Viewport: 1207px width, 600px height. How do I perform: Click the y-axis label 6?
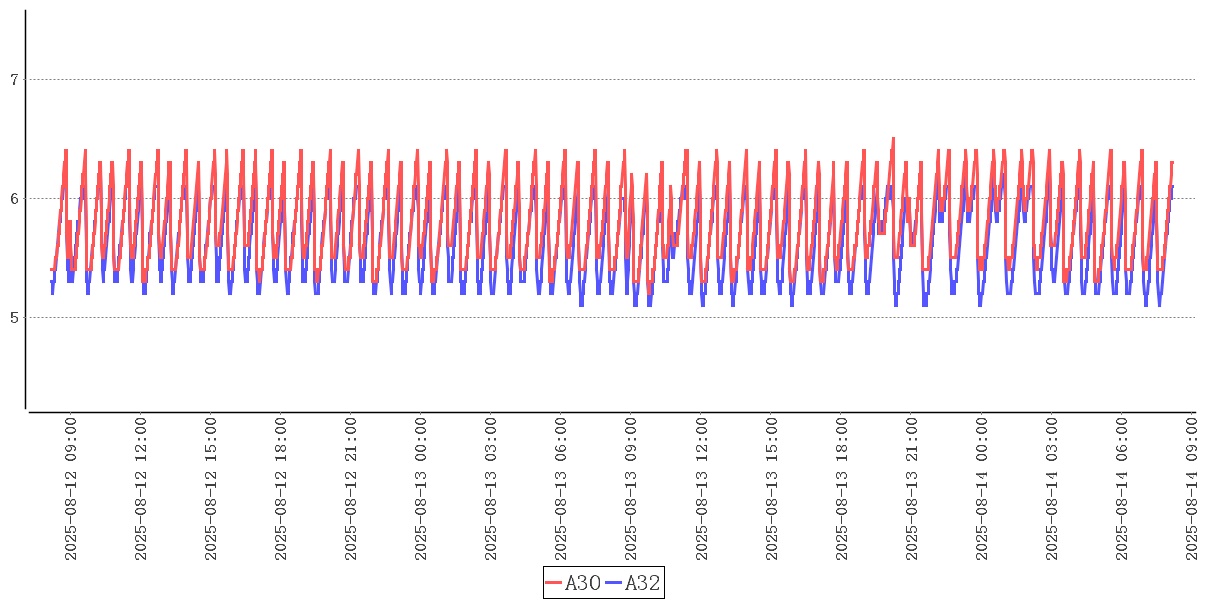pyautogui.click(x=14, y=199)
